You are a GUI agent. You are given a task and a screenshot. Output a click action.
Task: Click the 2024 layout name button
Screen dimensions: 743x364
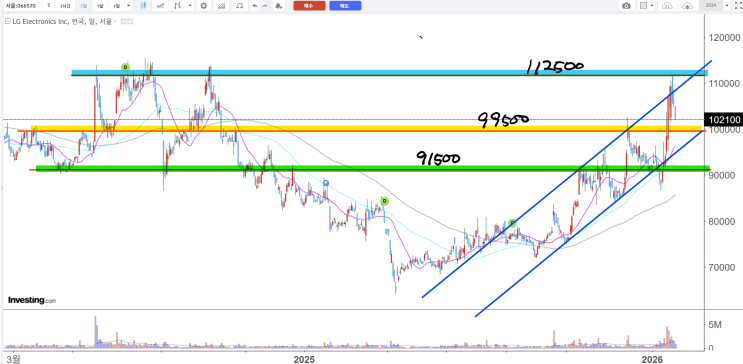(710, 6)
